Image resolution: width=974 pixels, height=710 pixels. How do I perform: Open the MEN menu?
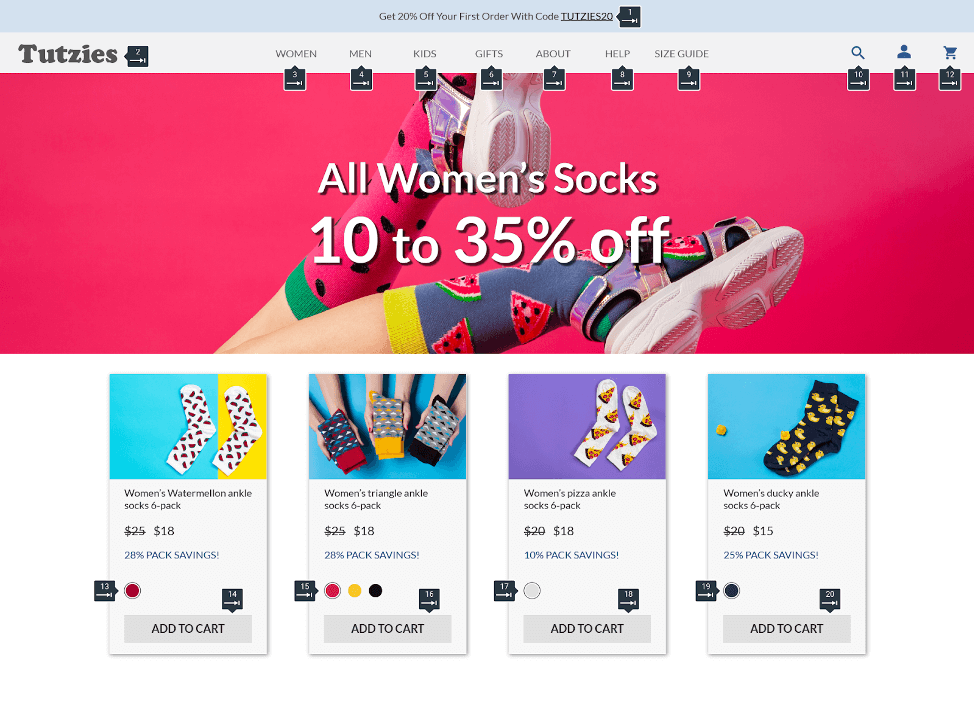[360, 53]
